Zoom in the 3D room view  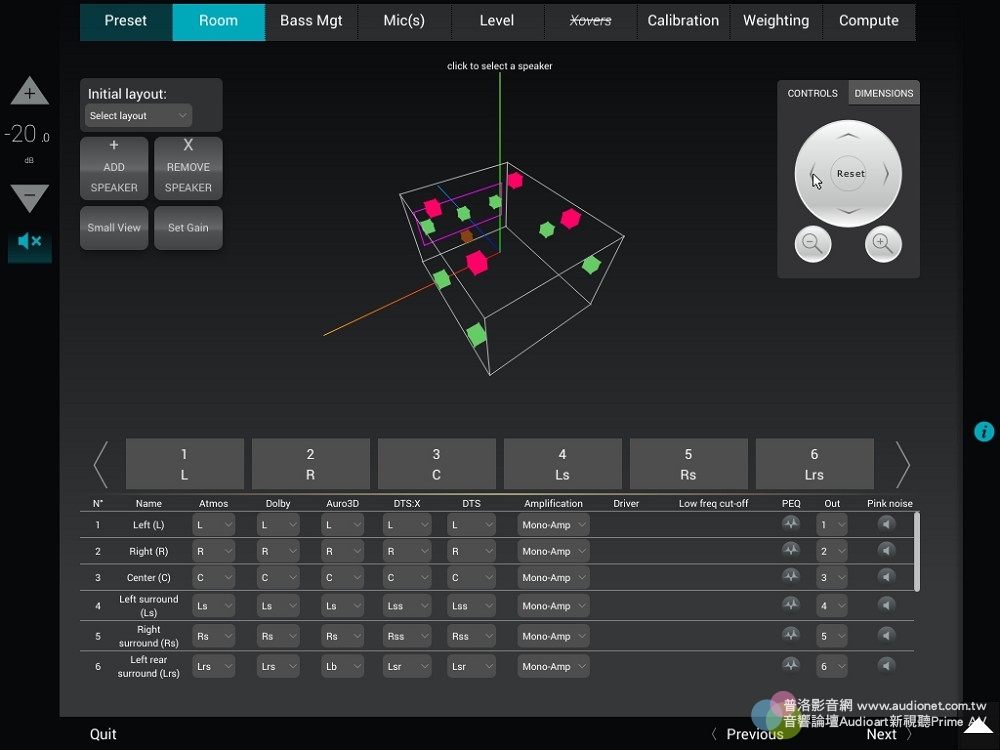883,243
